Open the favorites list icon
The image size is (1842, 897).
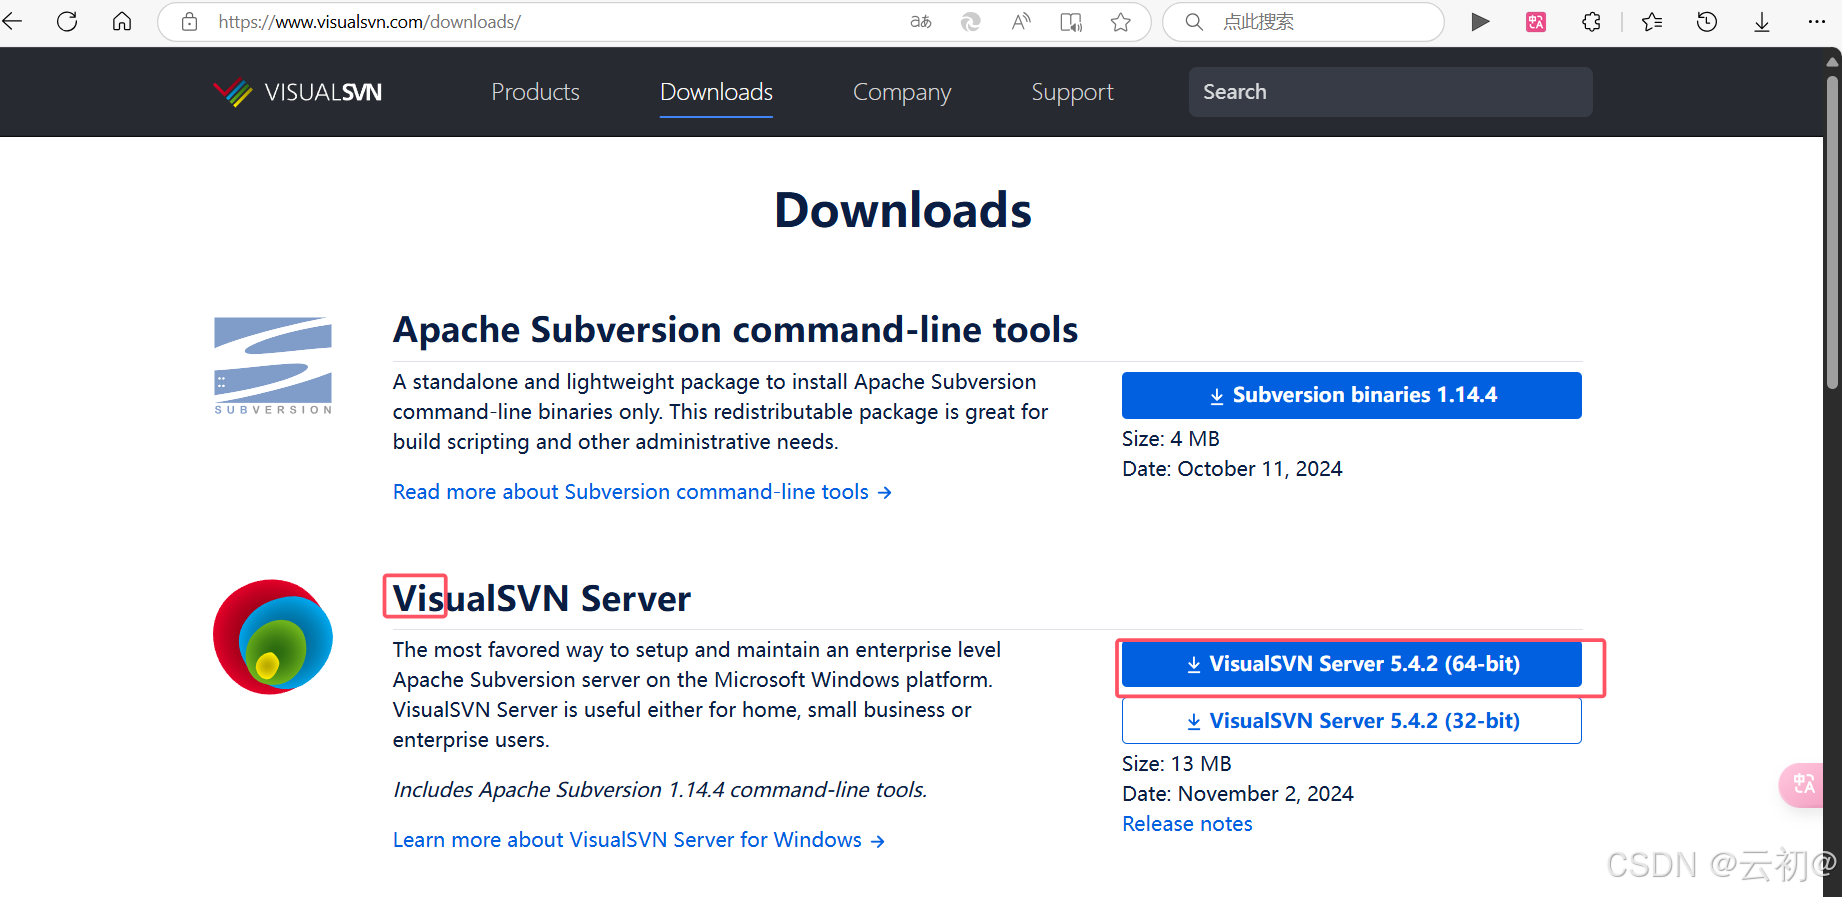1652,21
